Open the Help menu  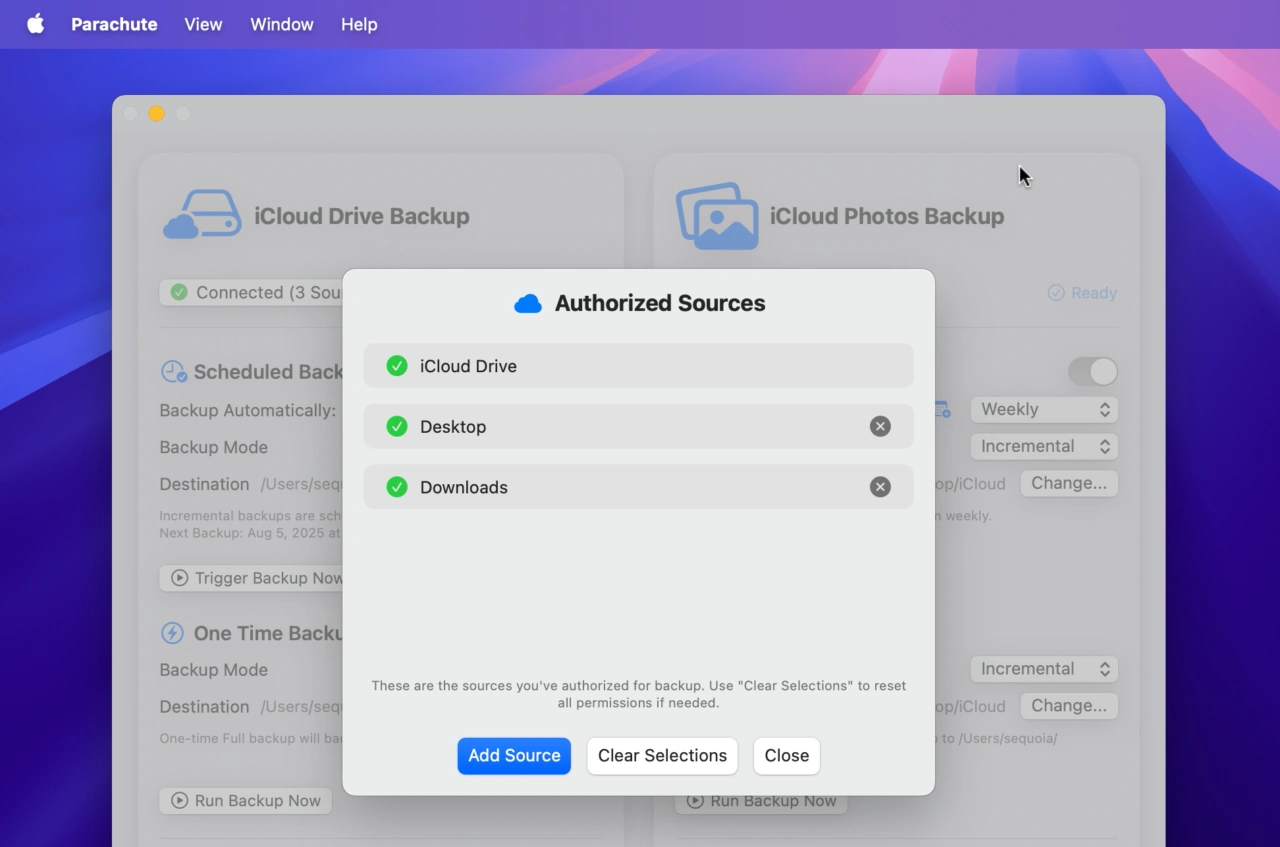pos(359,24)
